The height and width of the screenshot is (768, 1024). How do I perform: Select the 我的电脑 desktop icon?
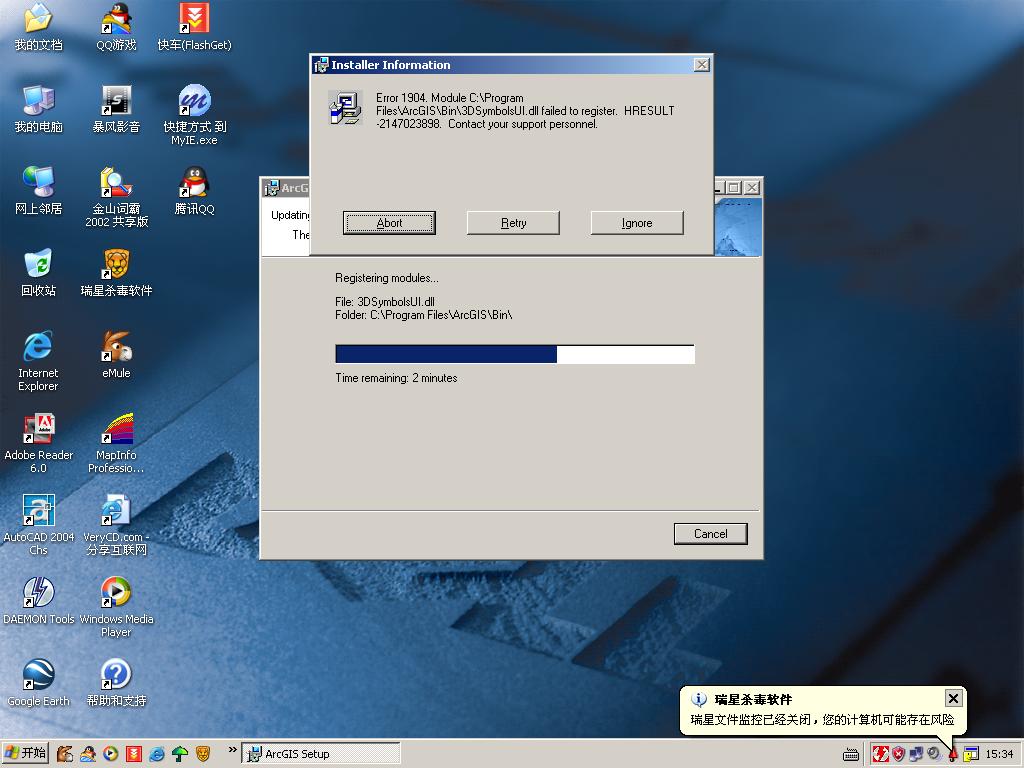point(39,109)
